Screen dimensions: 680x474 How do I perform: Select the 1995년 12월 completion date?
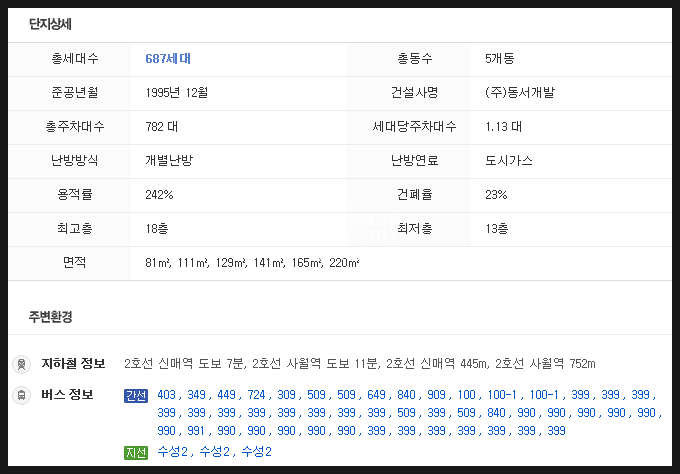click(177, 92)
